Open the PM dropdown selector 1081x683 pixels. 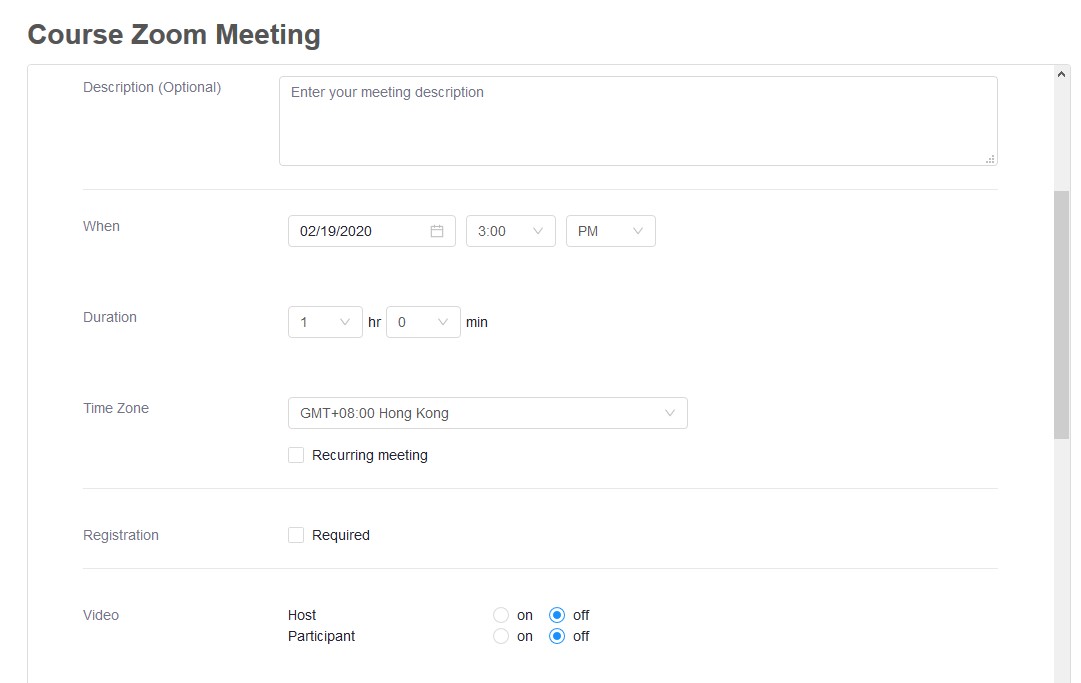point(610,231)
